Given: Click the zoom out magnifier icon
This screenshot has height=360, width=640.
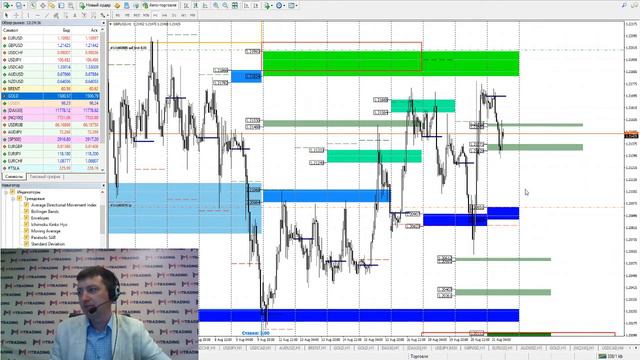Looking at the screenshot, I should tap(225, 6).
